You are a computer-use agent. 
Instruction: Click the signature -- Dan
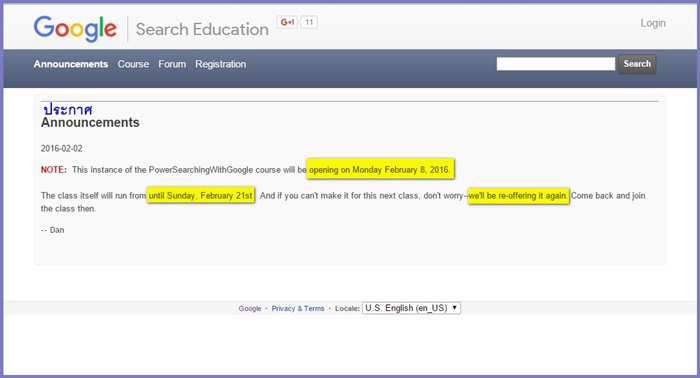coord(53,230)
